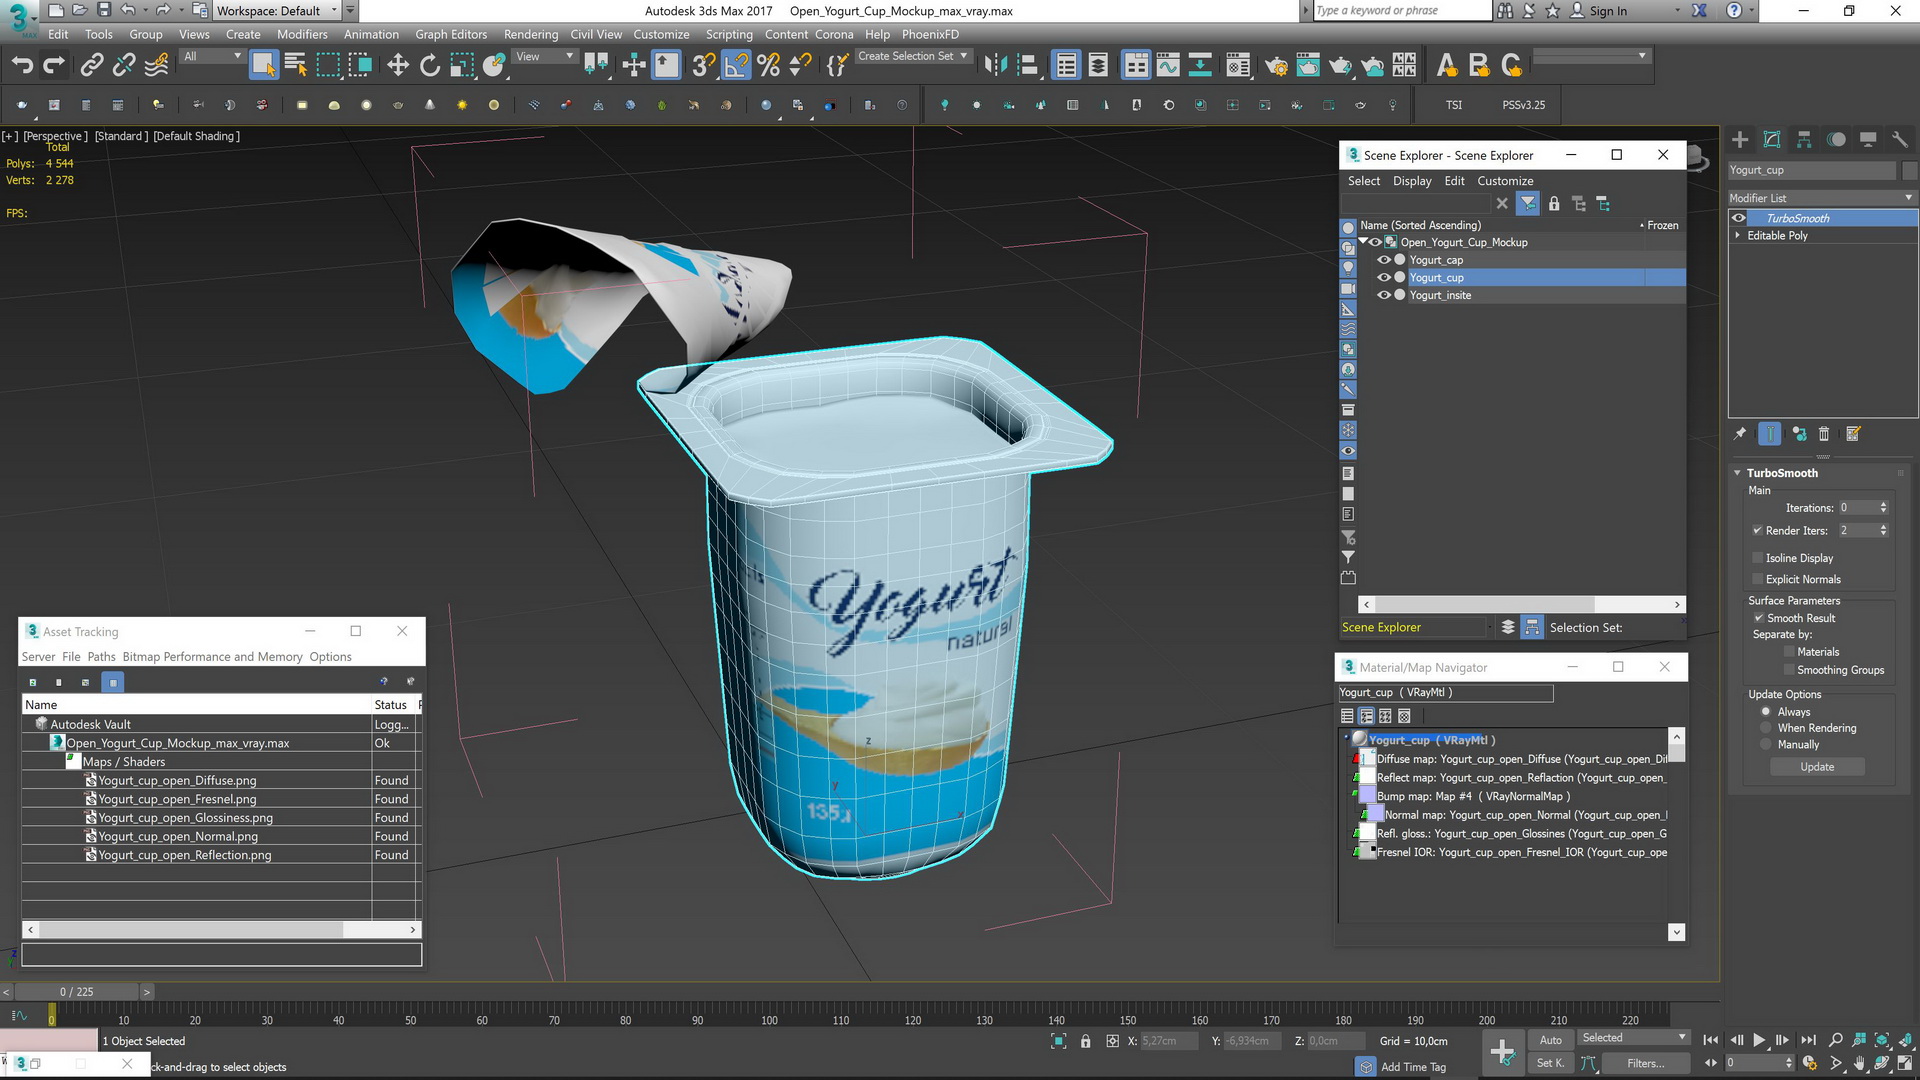
Task: Activate the Select Object tool
Action: (x=263, y=66)
